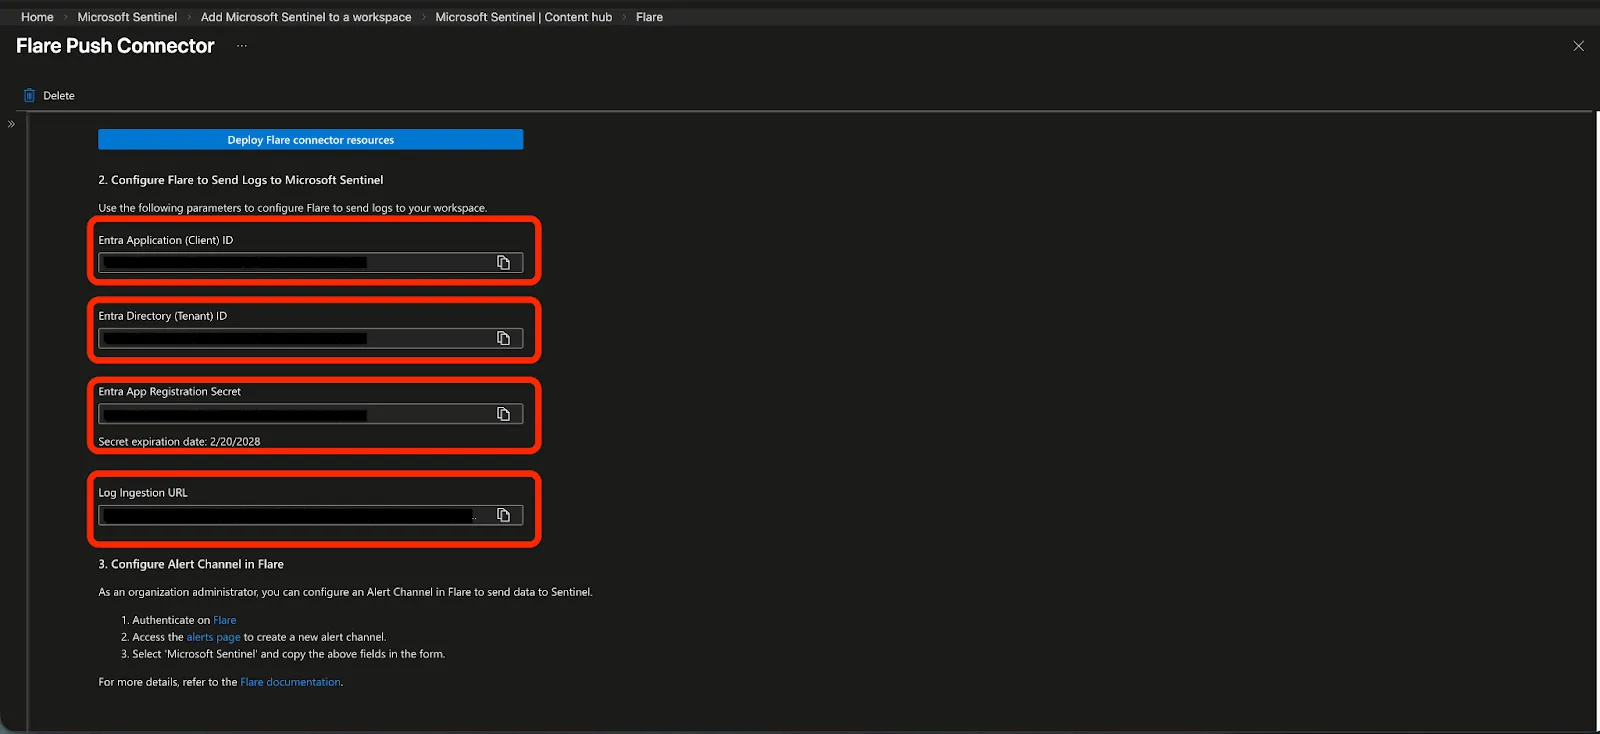Open the Flare breadcrumb item
The width and height of the screenshot is (1600, 734).
click(x=649, y=17)
